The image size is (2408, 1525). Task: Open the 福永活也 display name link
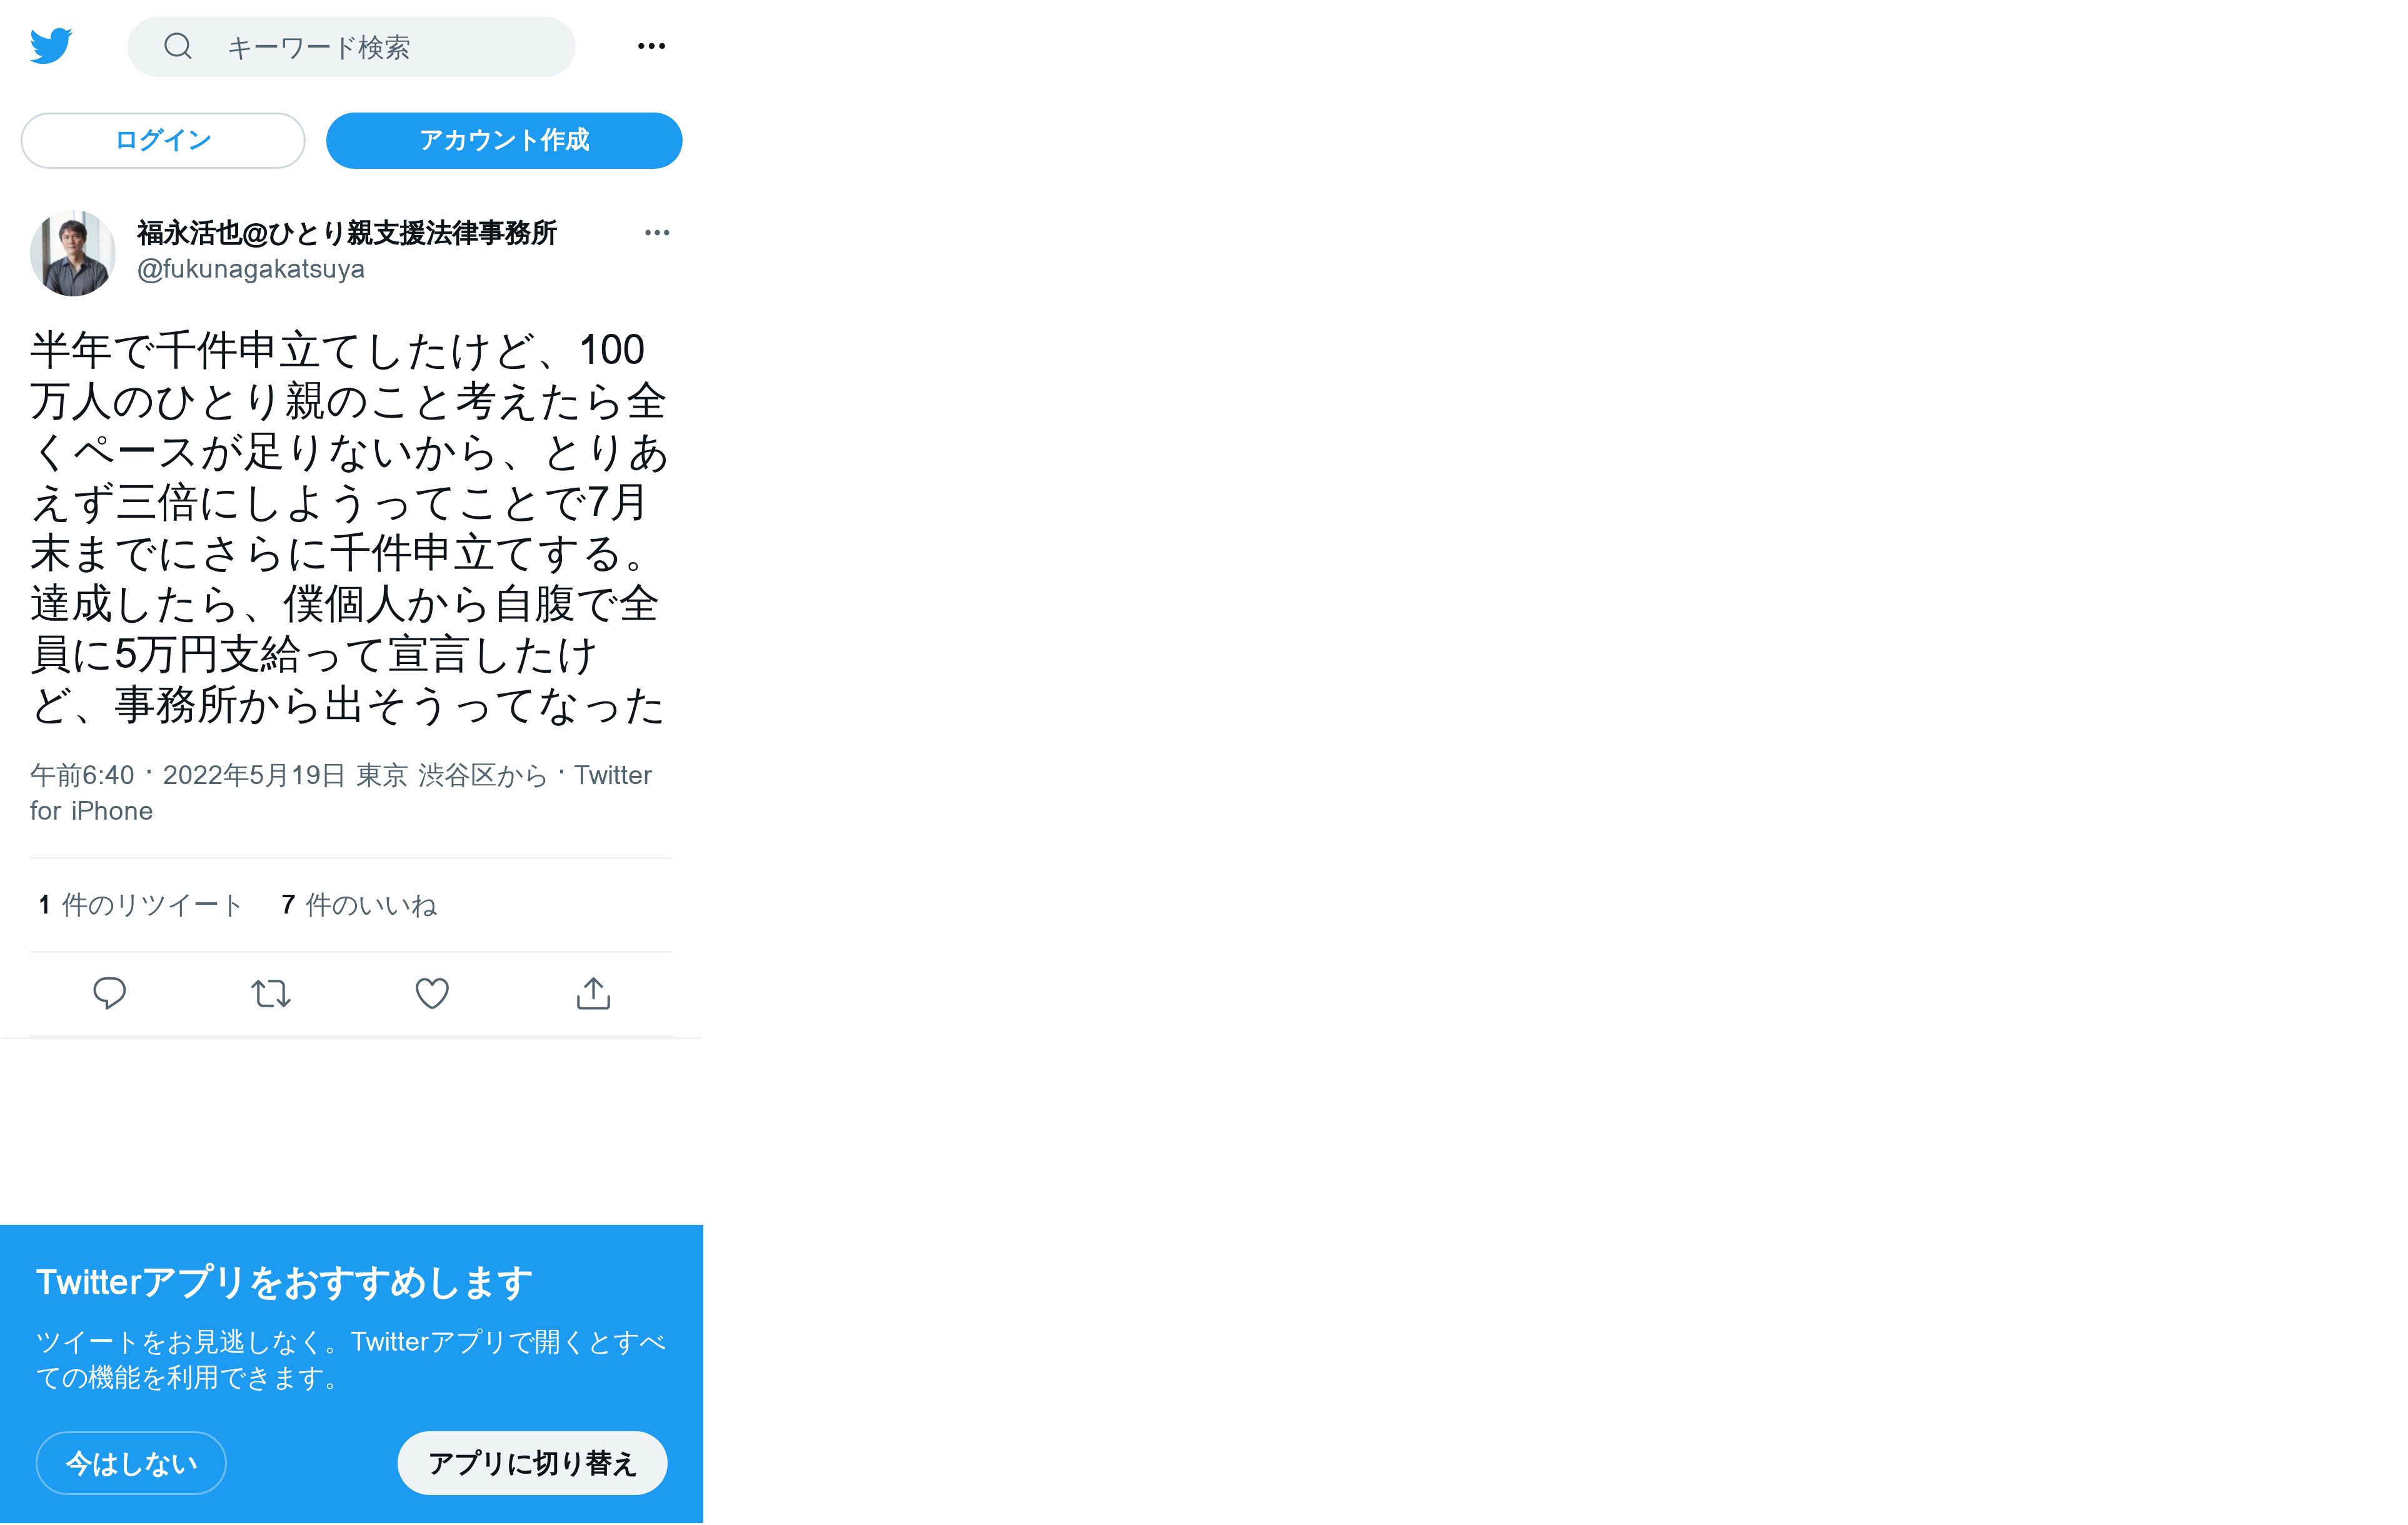click(347, 233)
